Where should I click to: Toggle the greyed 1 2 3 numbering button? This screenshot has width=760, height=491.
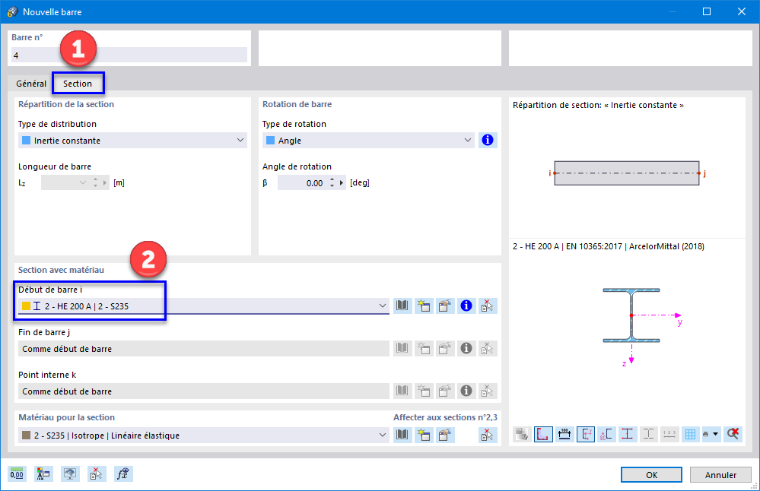pos(669,434)
